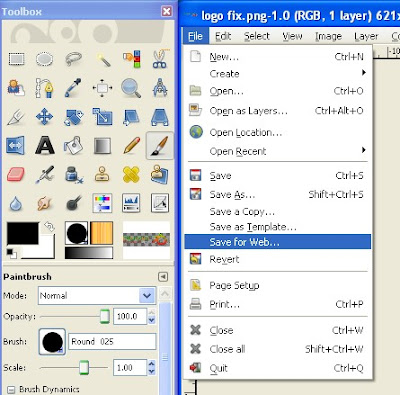The image size is (400, 395).
Task: Select the Ink tool
Action: pos(73,174)
